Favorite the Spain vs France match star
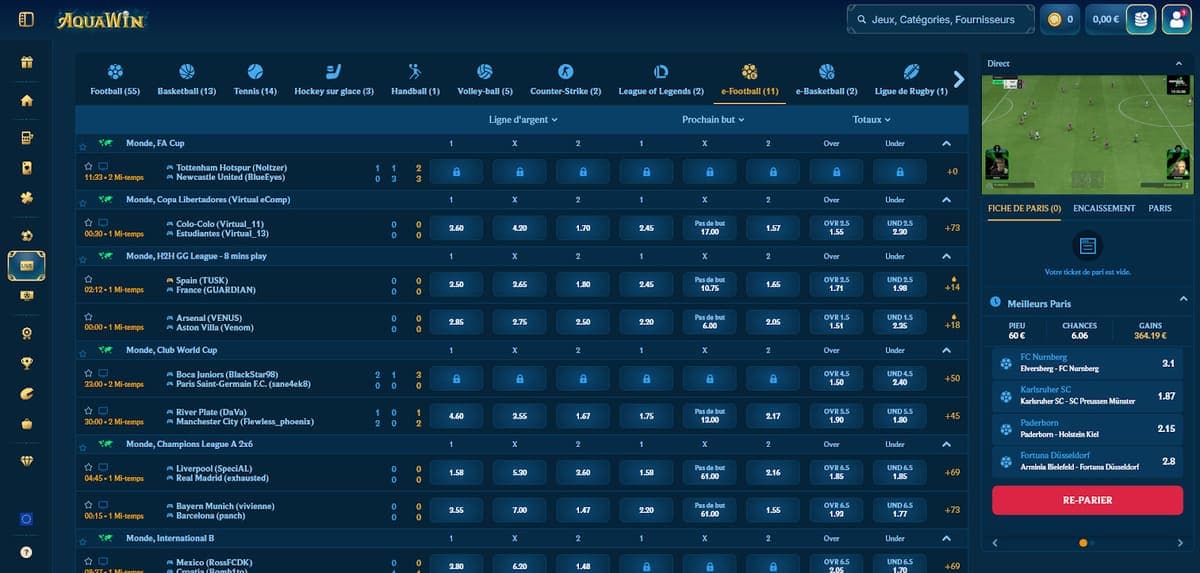 88,279
